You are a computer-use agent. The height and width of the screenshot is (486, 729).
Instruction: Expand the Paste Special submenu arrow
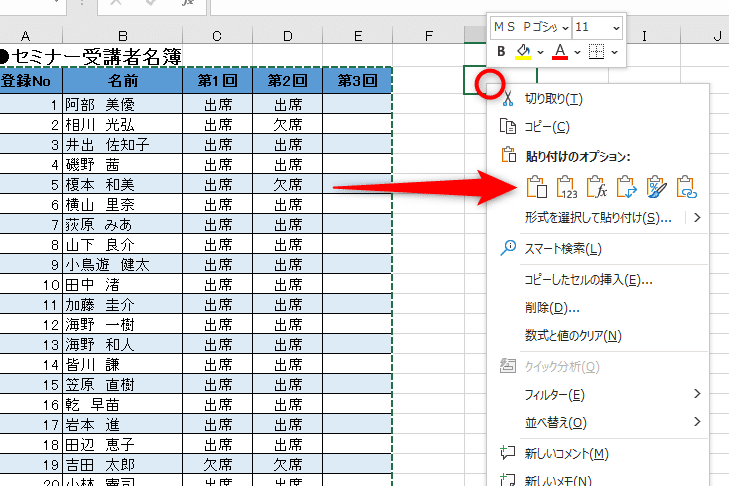(x=696, y=217)
